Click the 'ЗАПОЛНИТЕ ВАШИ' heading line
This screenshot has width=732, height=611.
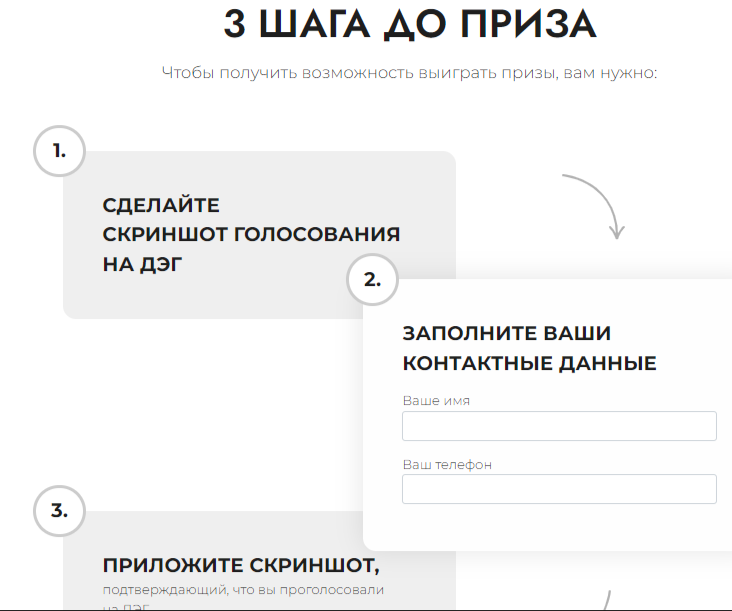pos(507,333)
